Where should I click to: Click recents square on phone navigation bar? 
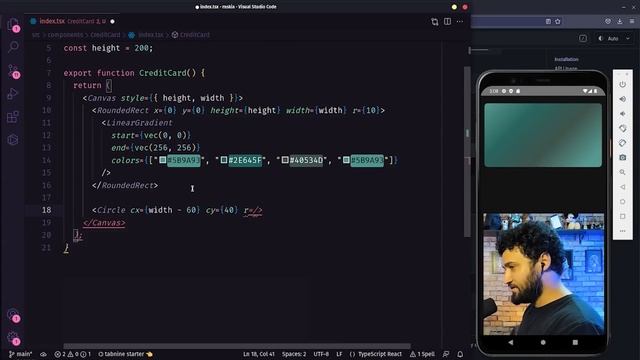pos(575,342)
